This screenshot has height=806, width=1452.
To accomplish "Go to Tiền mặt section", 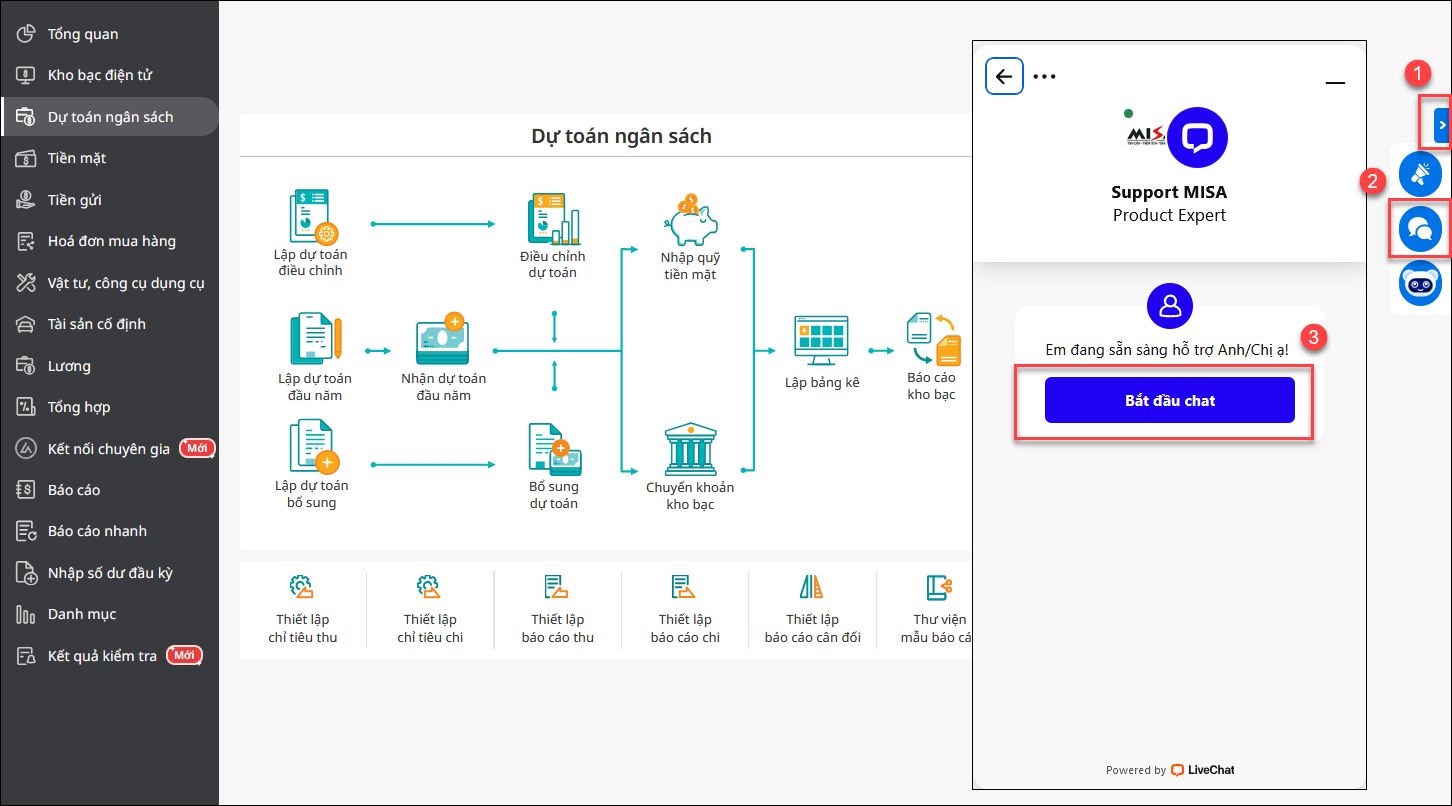I will (x=109, y=158).
